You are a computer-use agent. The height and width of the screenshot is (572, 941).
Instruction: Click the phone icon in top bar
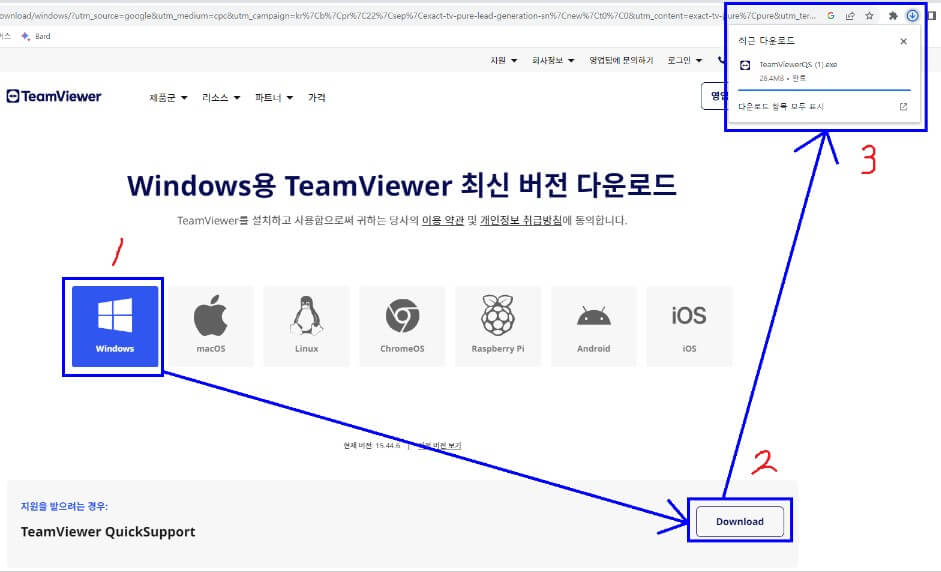point(721,60)
